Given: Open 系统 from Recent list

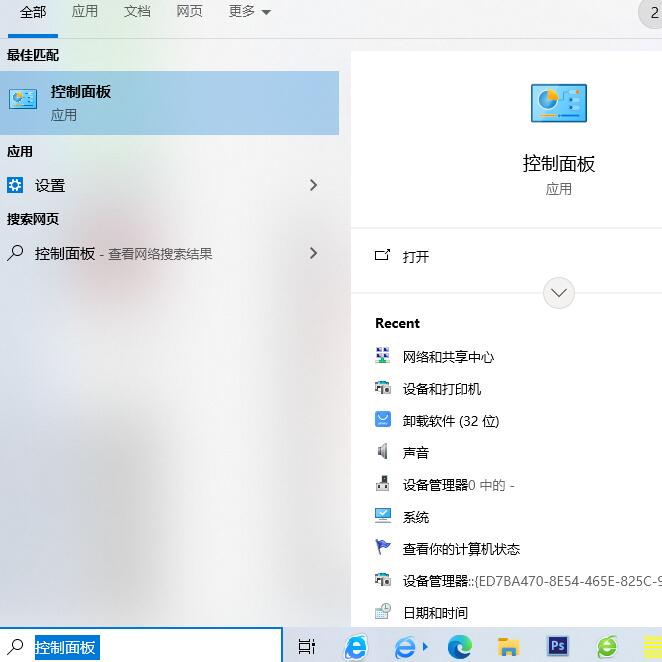Looking at the screenshot, I should click(x=415, y=517).
